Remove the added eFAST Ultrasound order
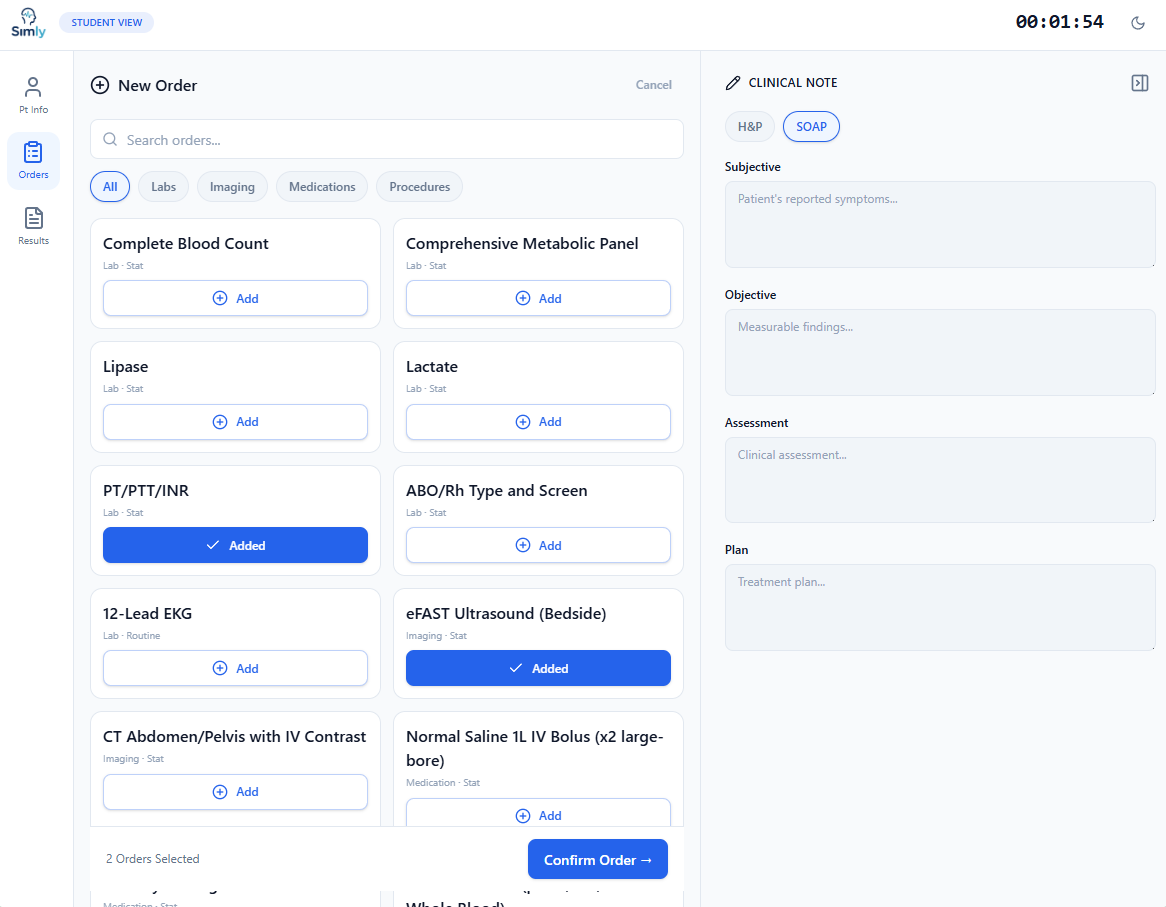This screenshot has width=1166, height=907. pos(538,668)
